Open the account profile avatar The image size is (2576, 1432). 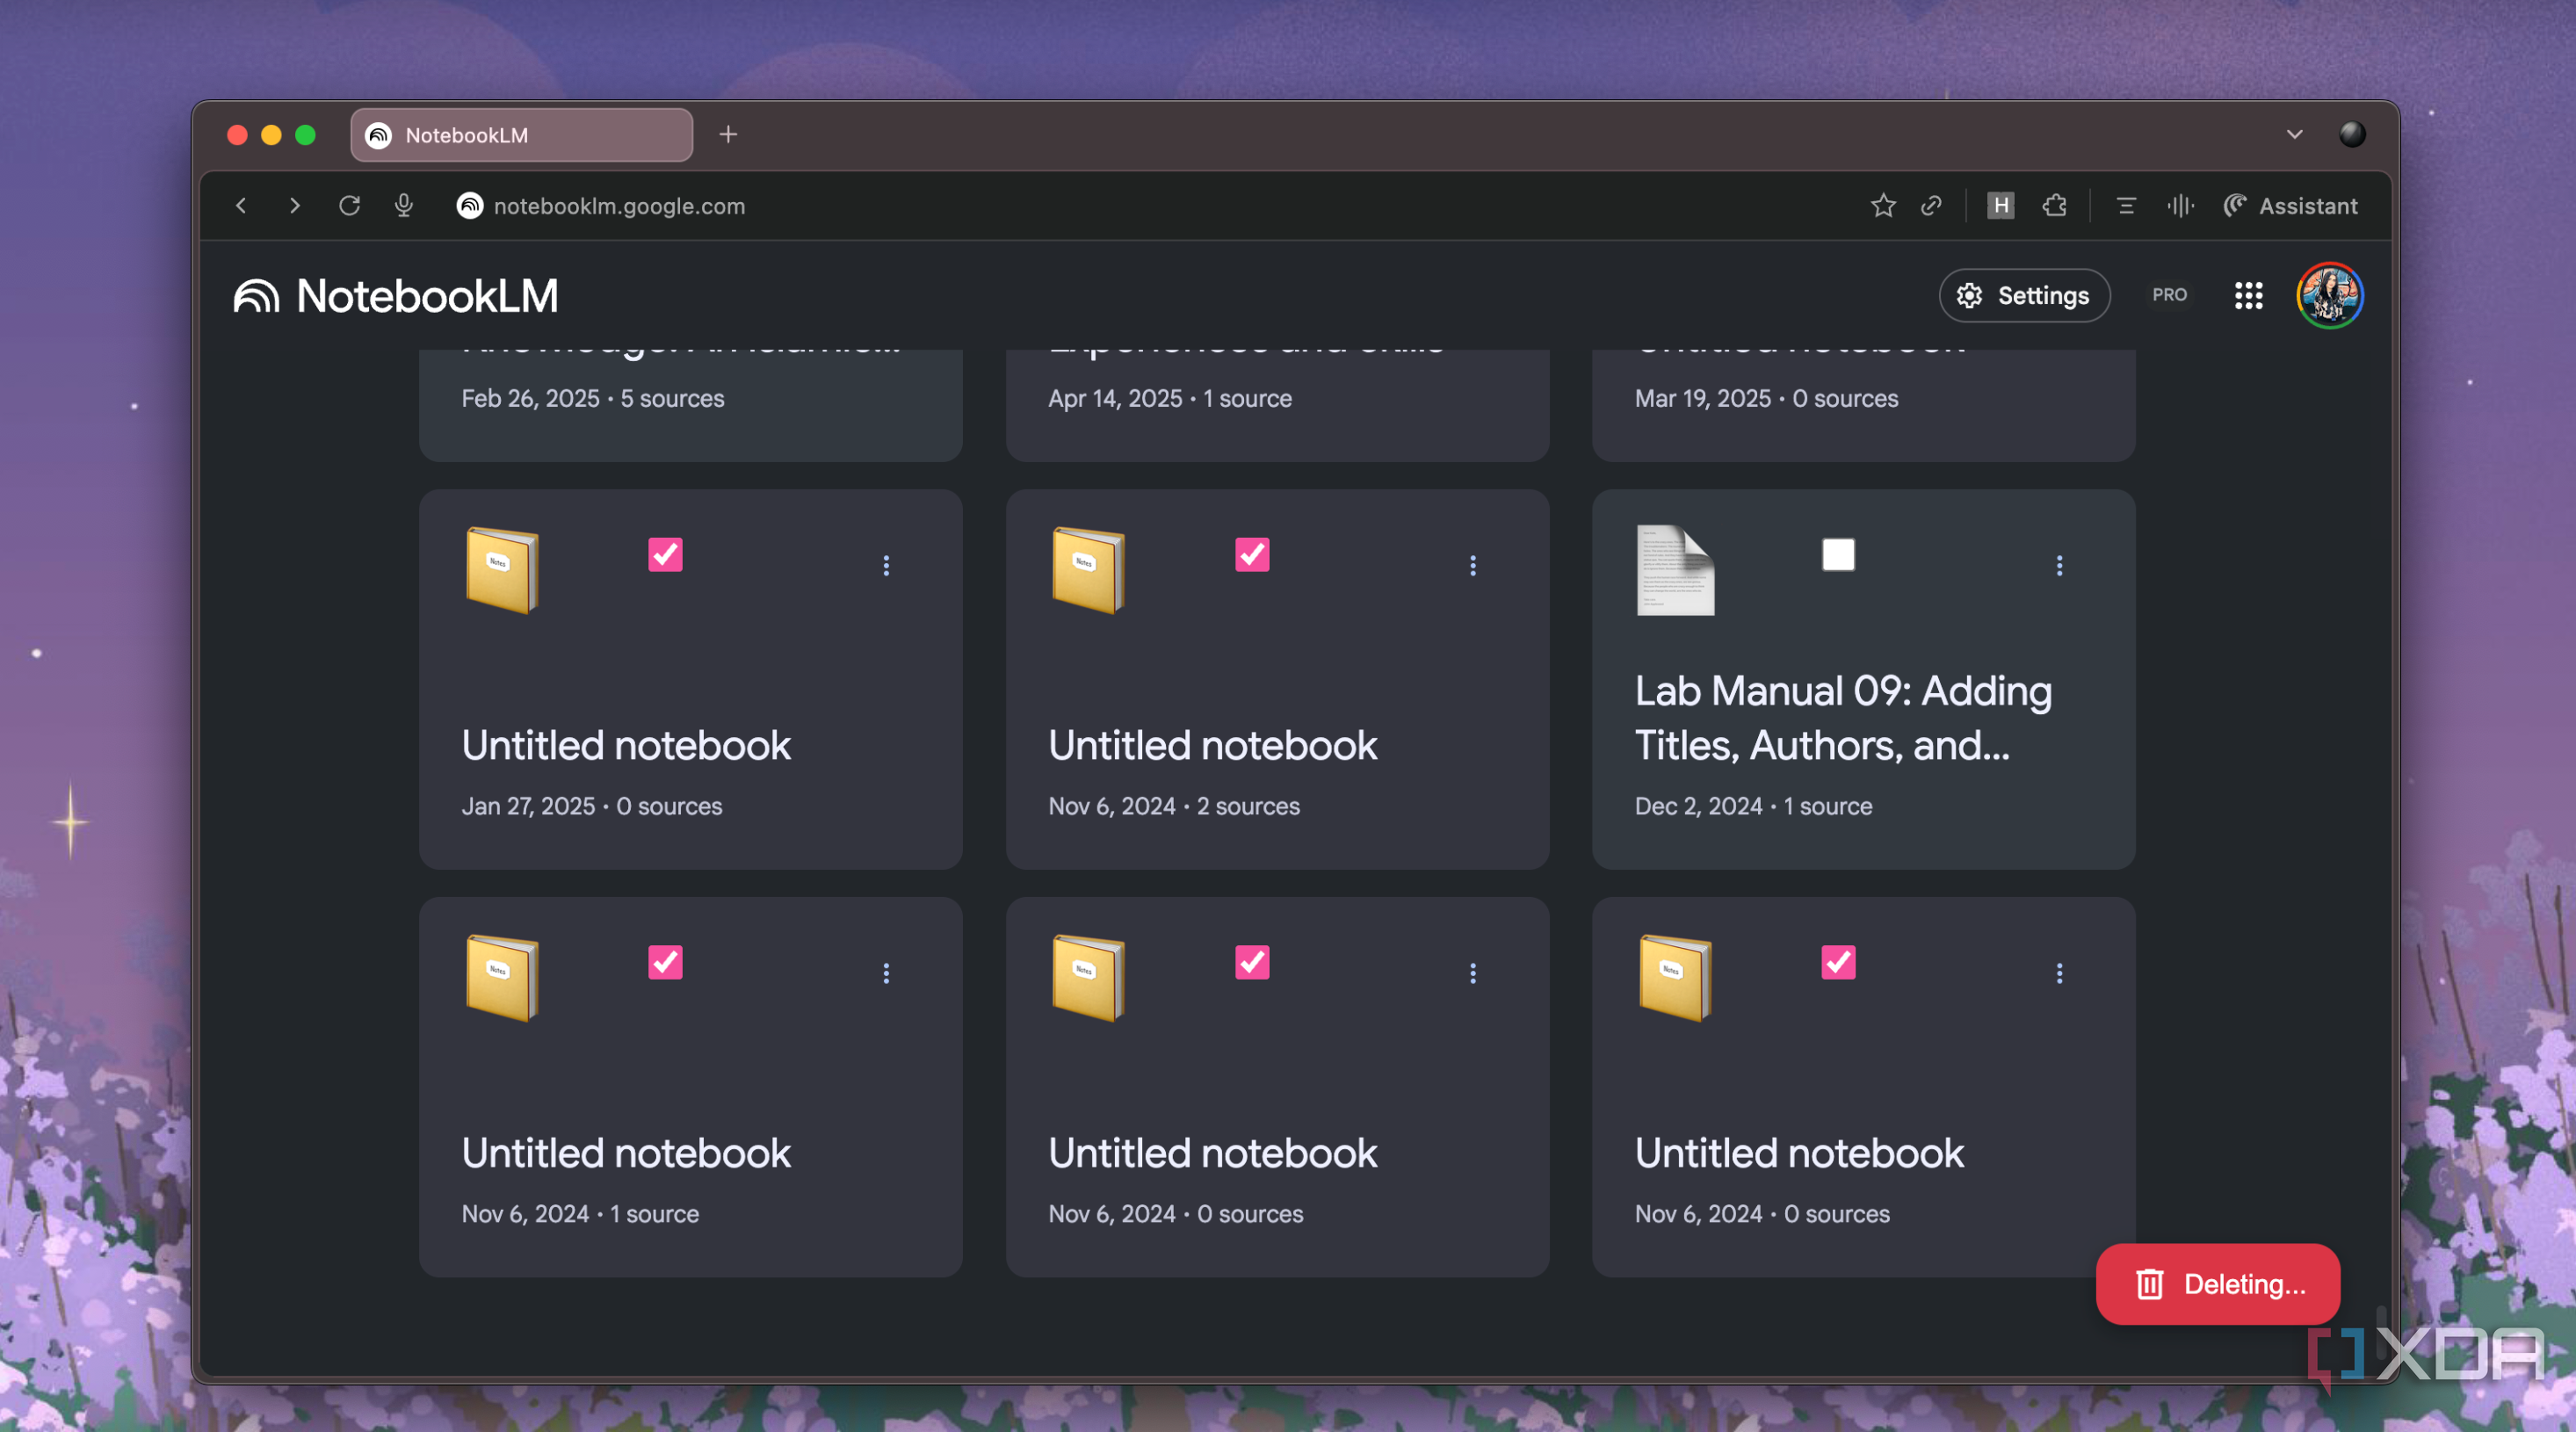[2329, 295]
